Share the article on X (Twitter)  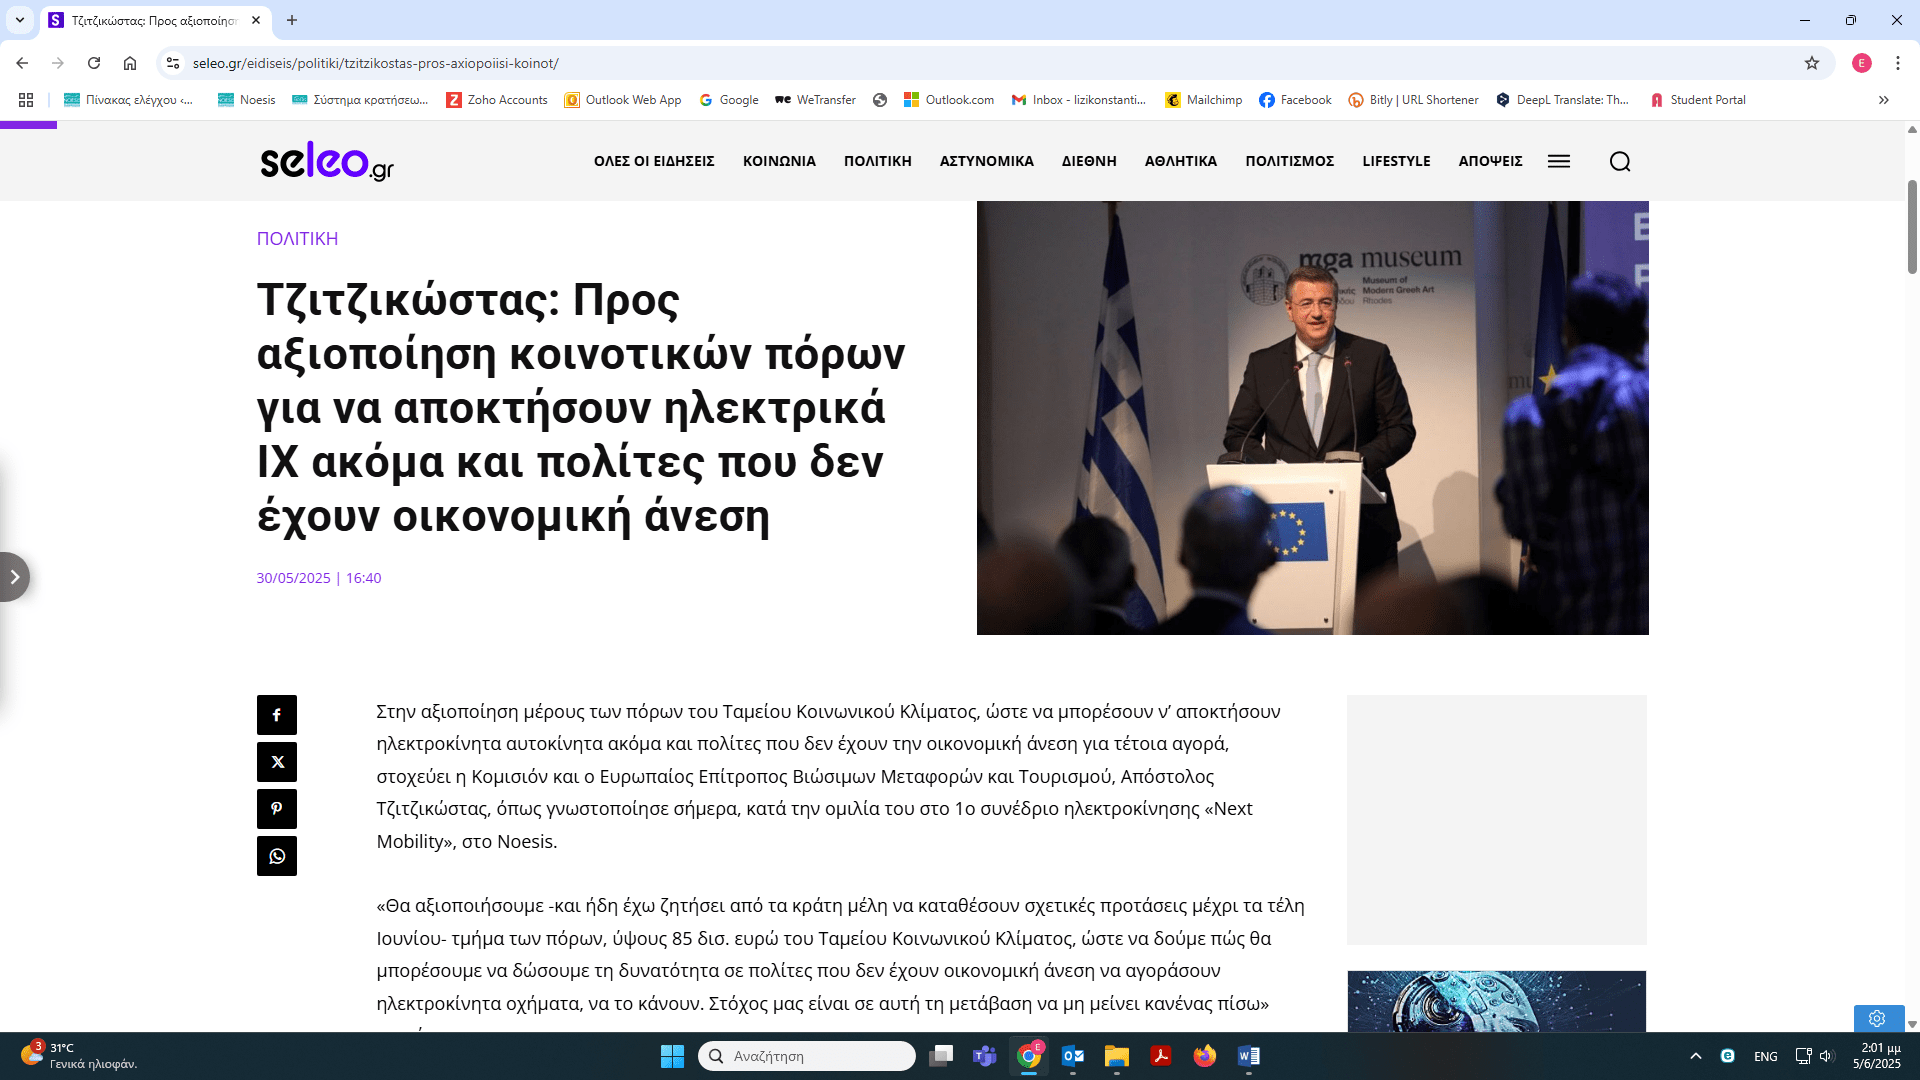[x=277, y=762]
